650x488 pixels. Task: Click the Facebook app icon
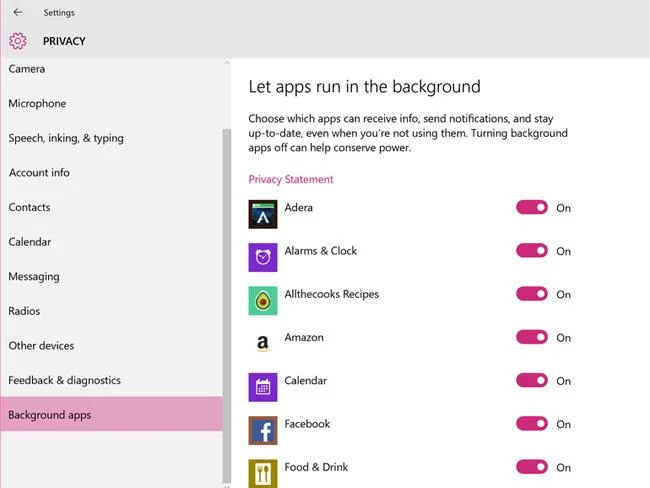coord(263,430)
